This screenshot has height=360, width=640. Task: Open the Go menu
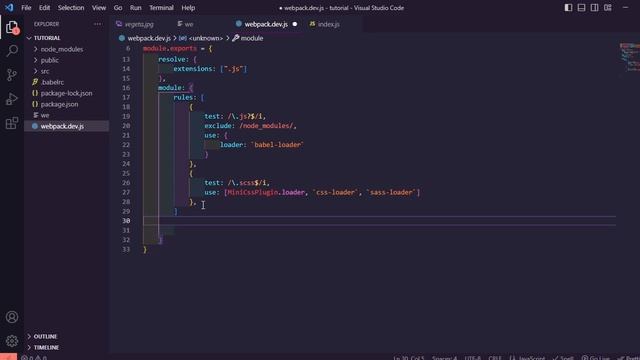tap(118, 7)
